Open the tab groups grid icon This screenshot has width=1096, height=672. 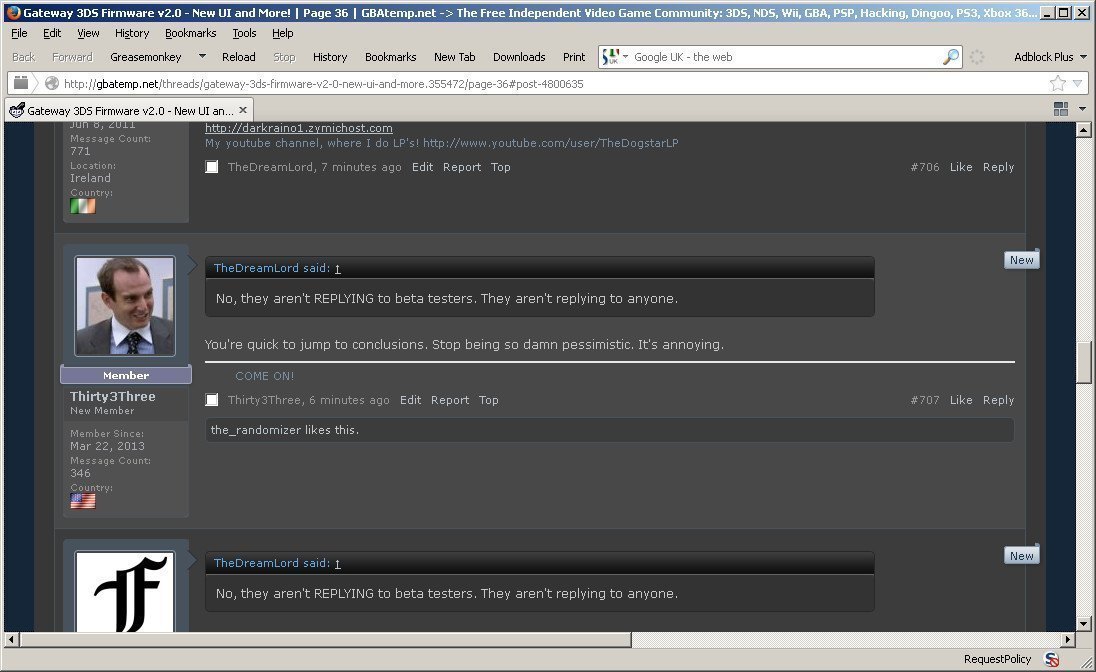tap(1060, 109)
